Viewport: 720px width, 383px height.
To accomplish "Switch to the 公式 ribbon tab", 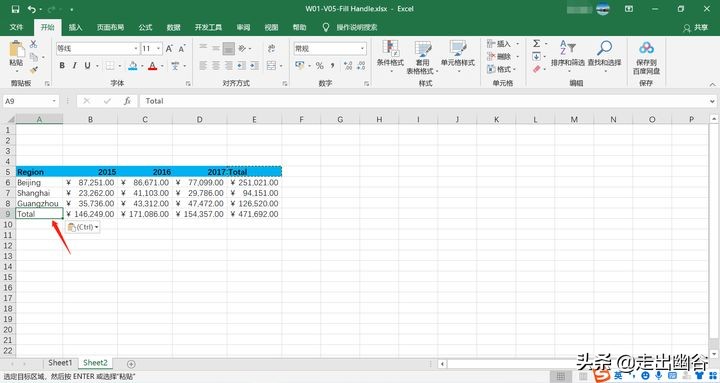I will point(146,27).
